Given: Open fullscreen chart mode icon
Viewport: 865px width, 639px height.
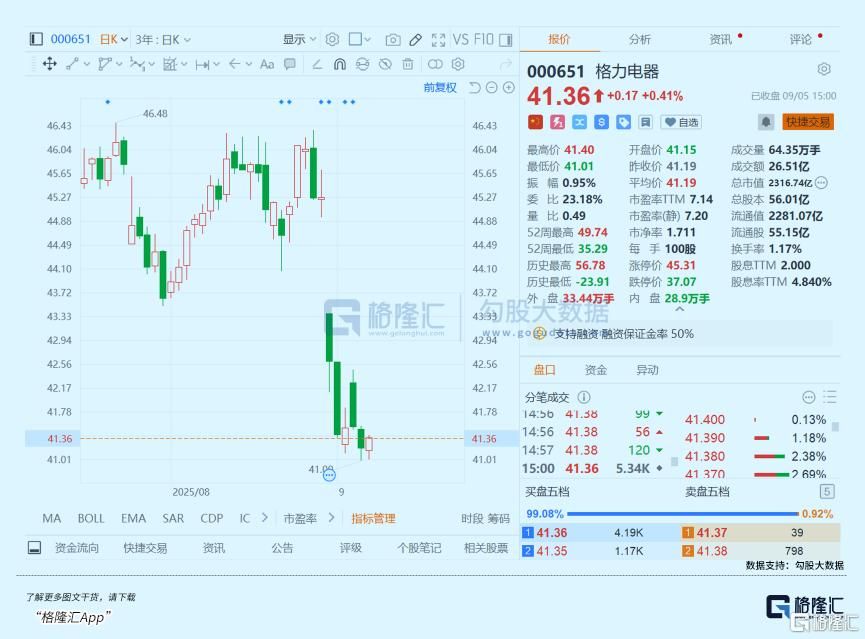Looking at the screenshot, I should (438, 40).
